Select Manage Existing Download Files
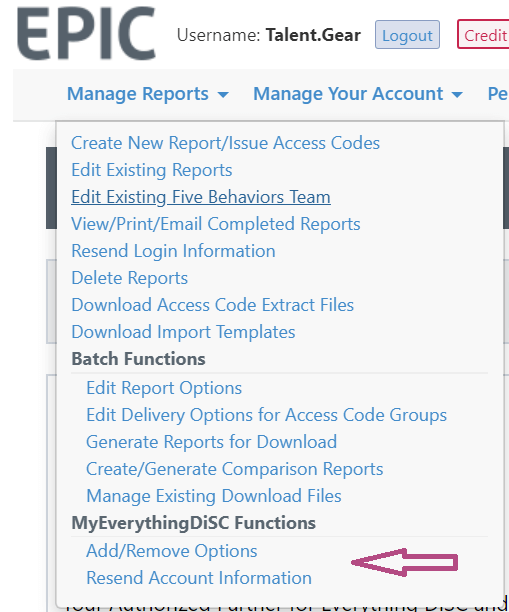The image size is (509, 612). pos(214,496)
